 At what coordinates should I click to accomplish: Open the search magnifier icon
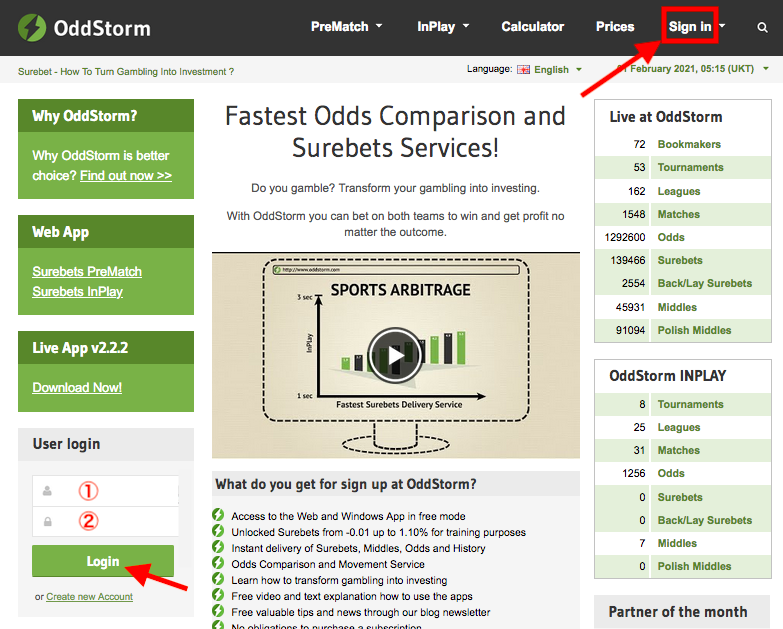click(762, 27)
